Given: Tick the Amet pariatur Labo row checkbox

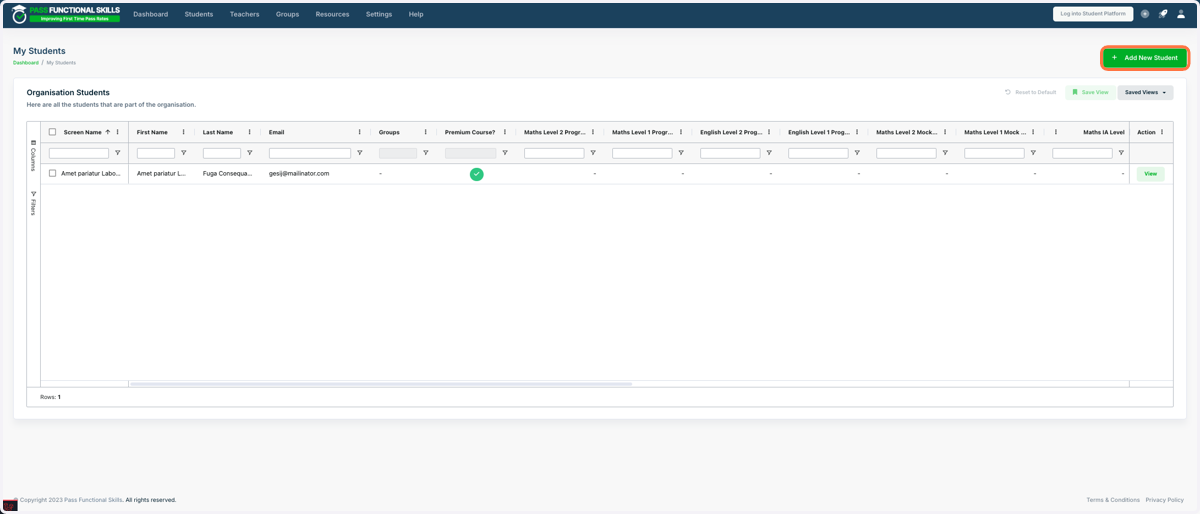Looking at the screenshot, I should tap(53, 173).
